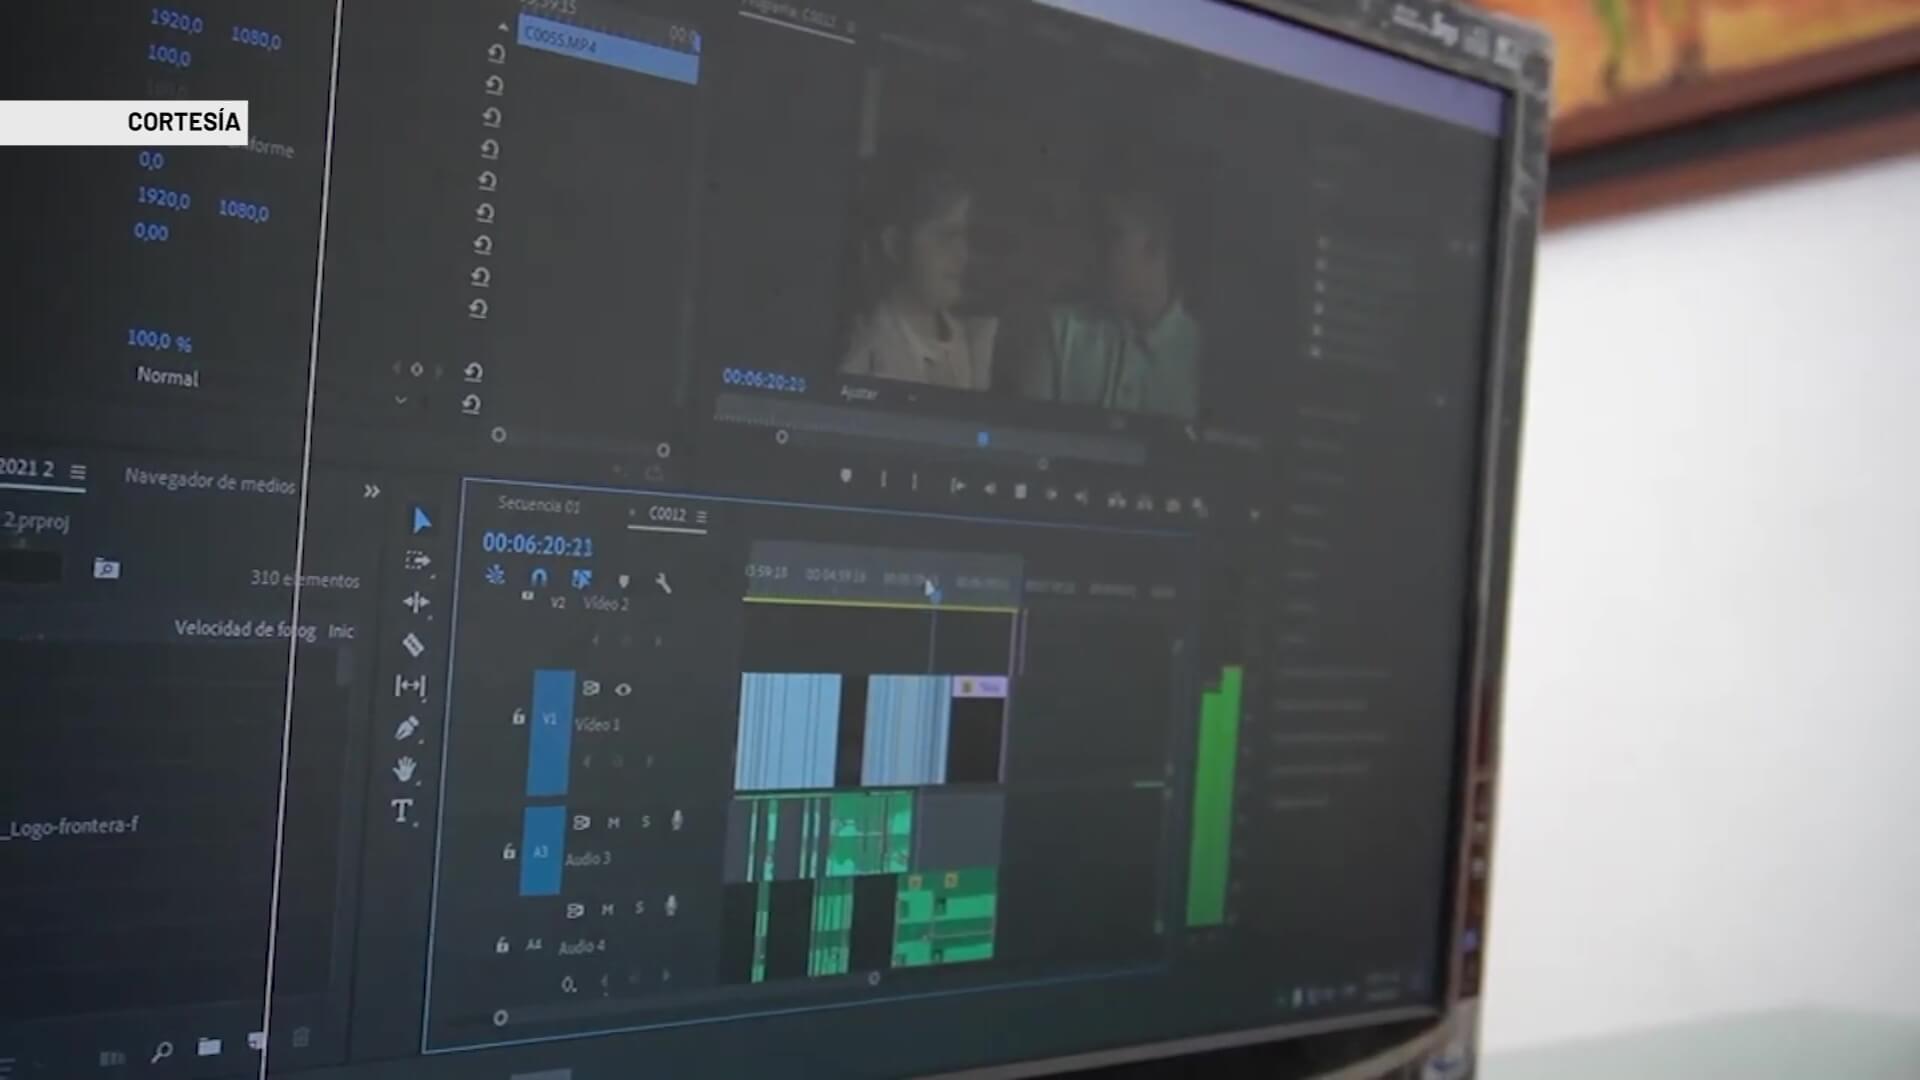1920x1080 pixels.
Task: Open project panel hamburger menu
Action: click(x=78, y=472)
